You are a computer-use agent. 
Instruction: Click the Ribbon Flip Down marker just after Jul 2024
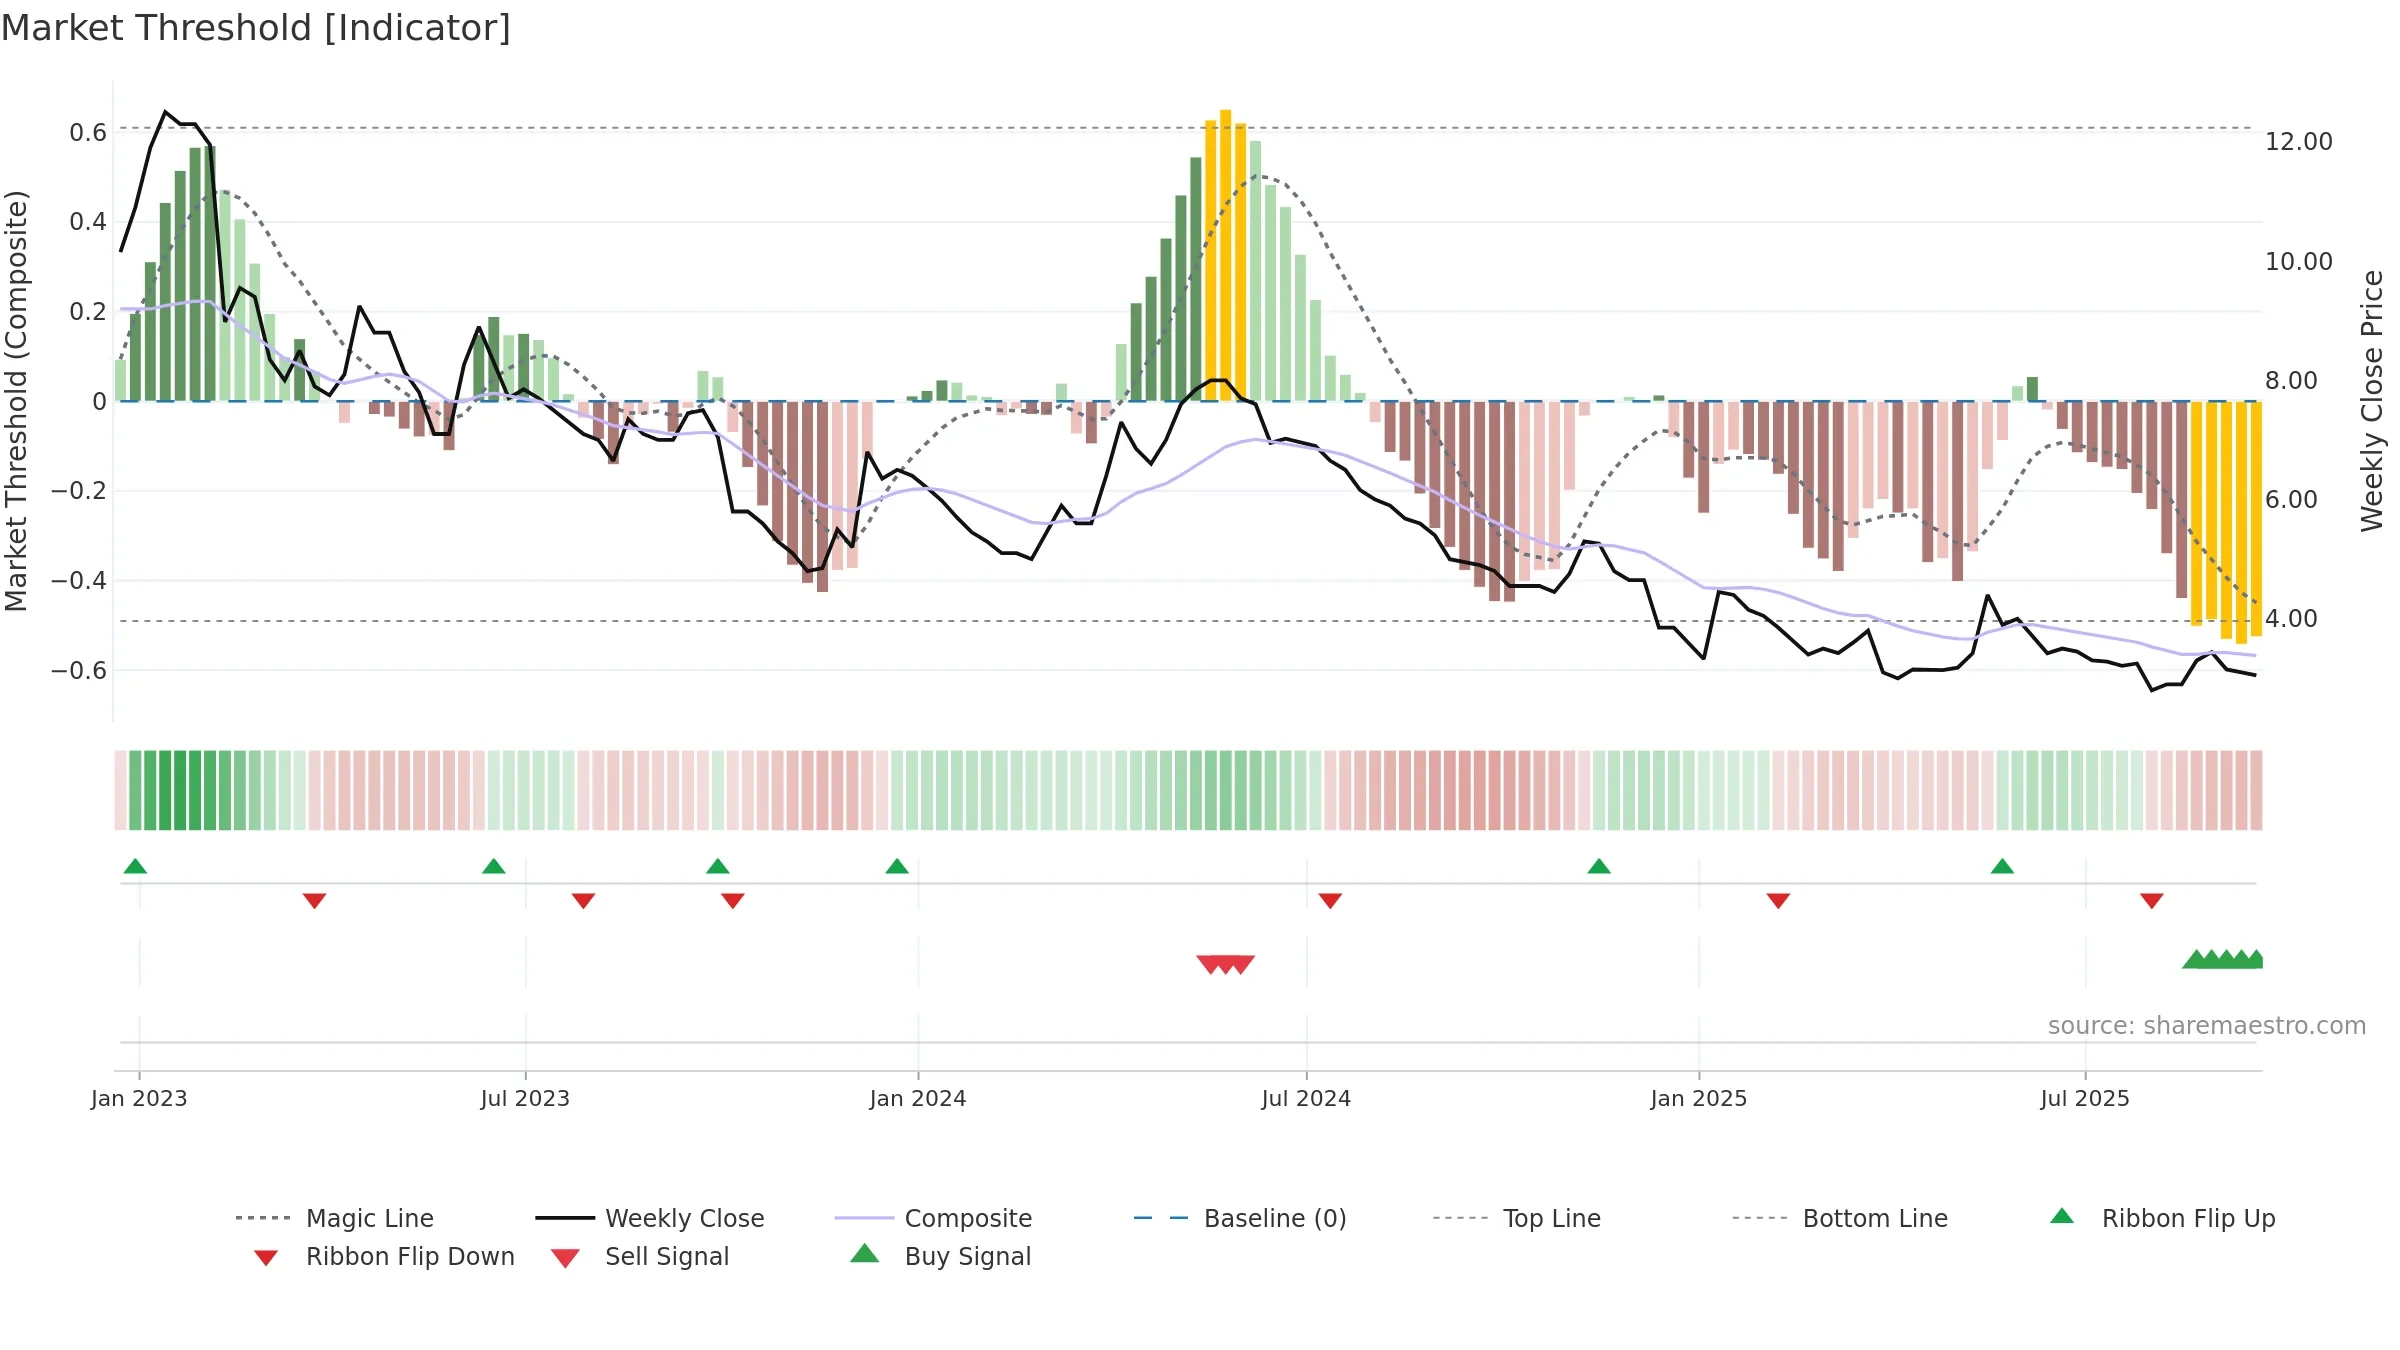[x=1330, y=901]
